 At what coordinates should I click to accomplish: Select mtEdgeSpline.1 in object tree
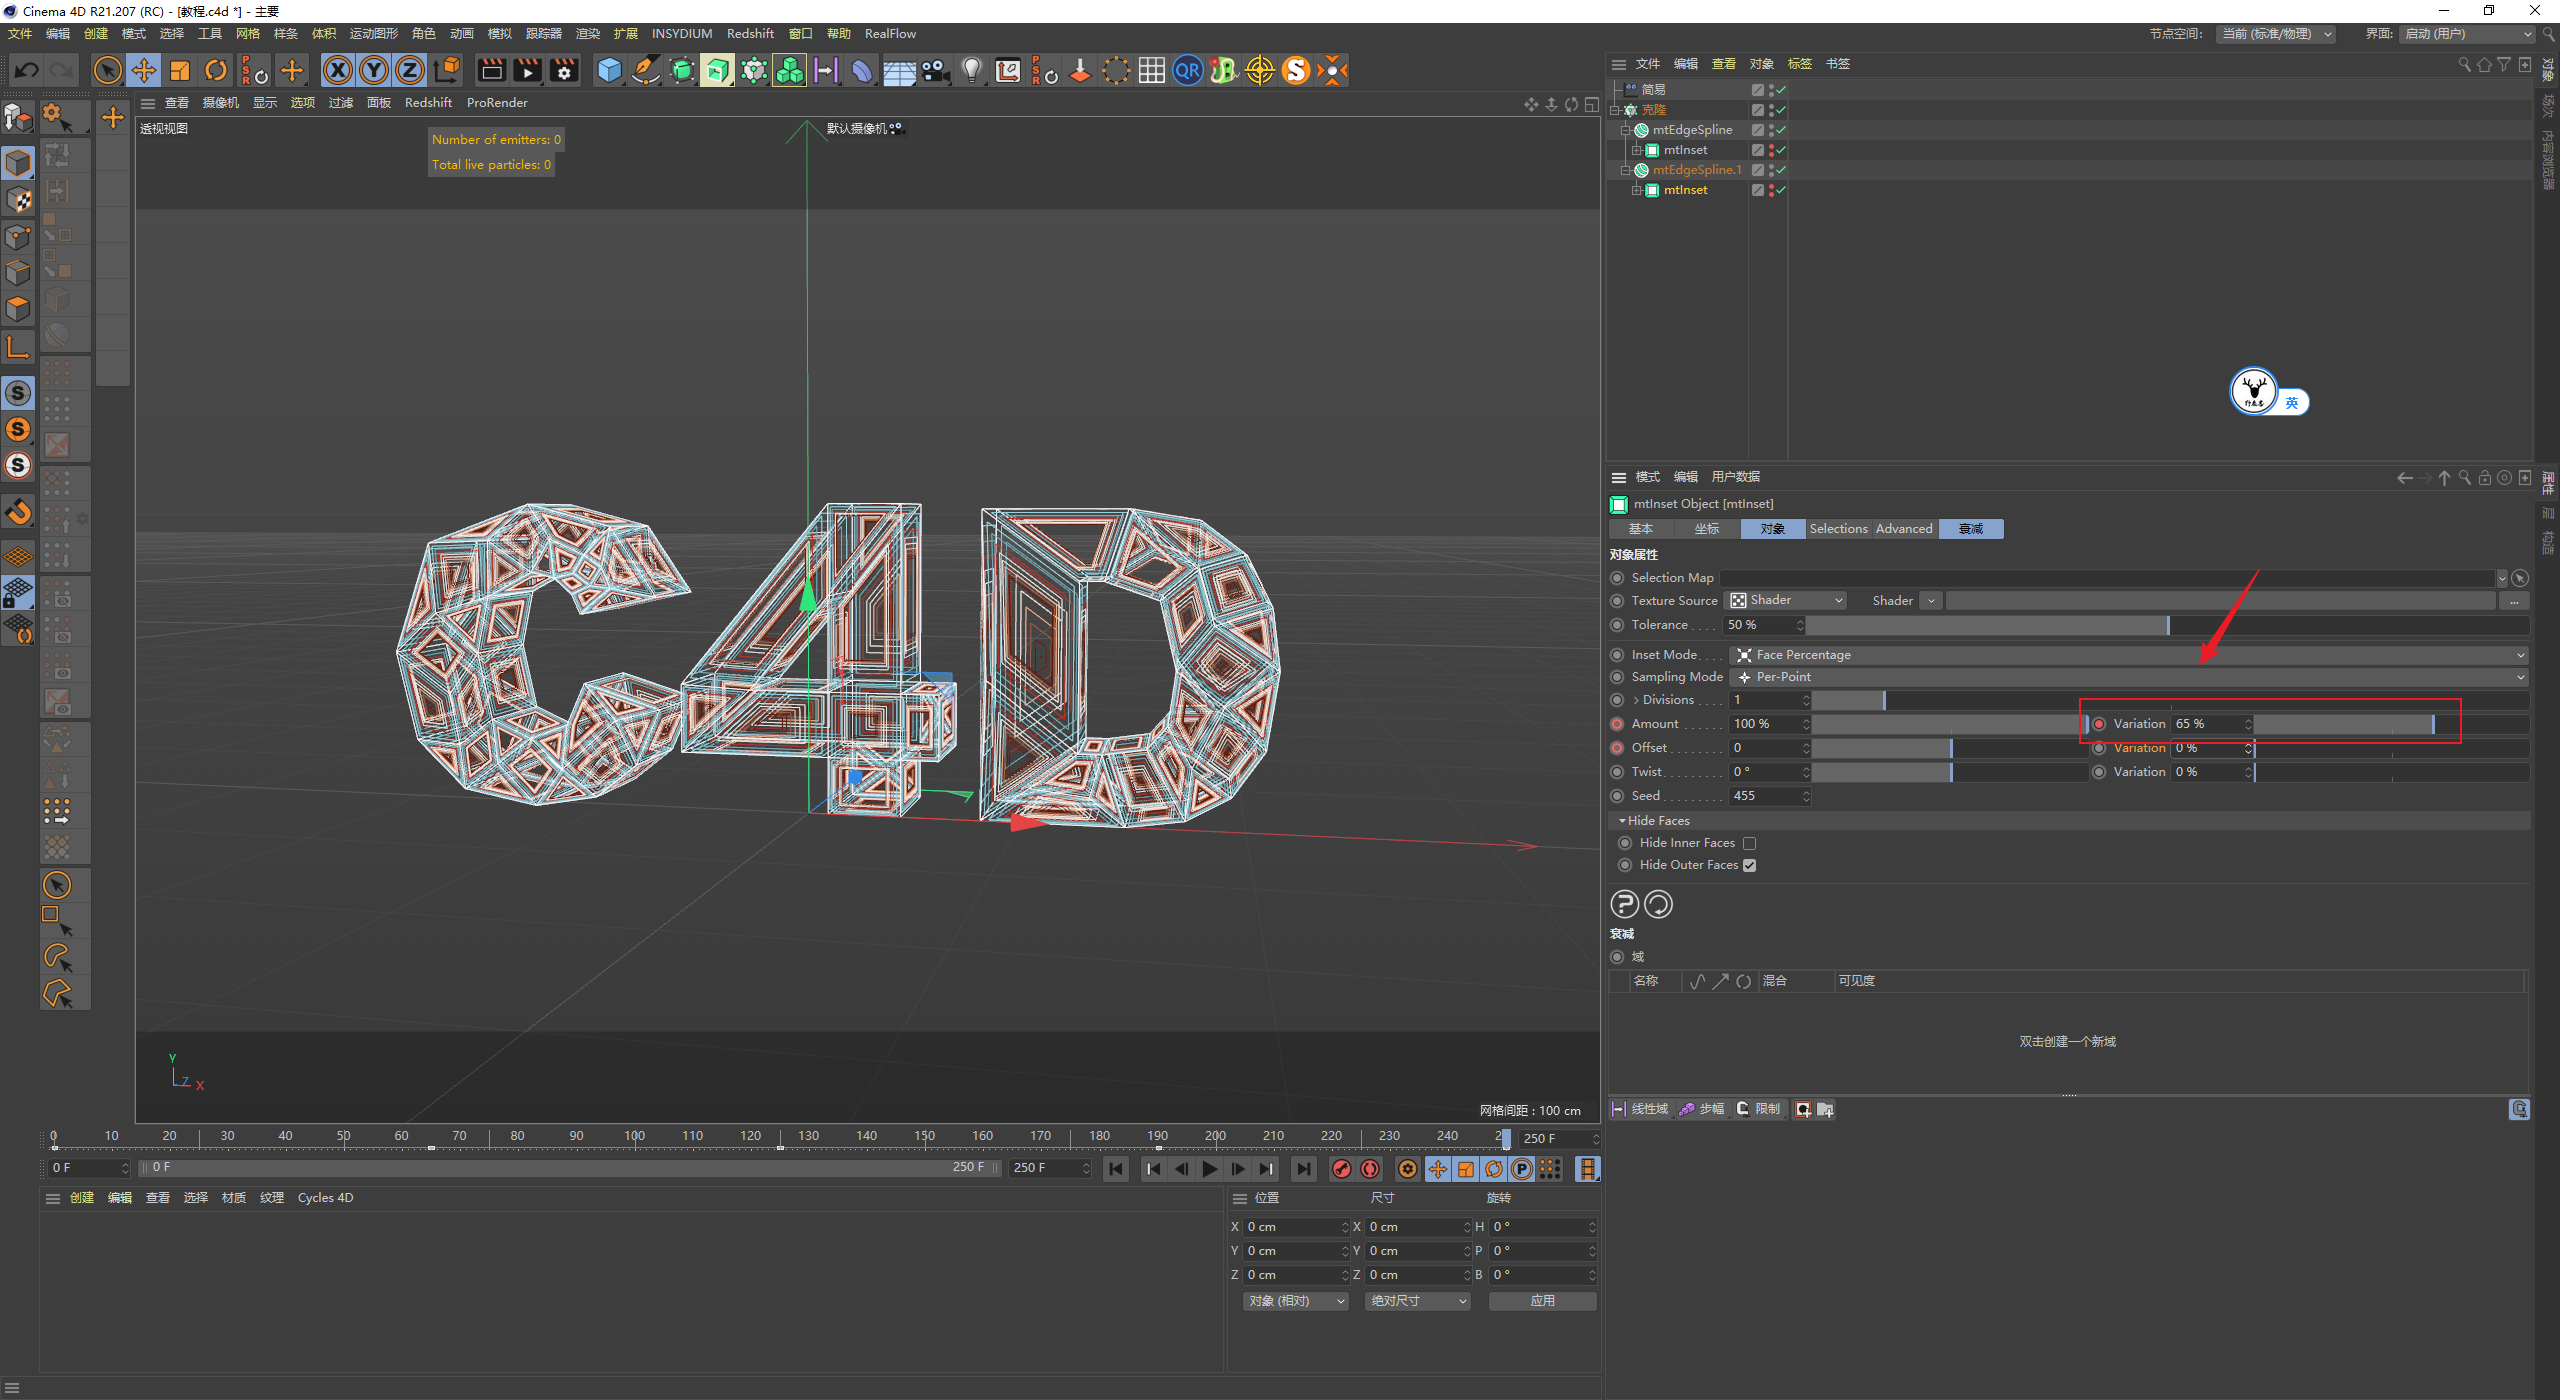click(x=1696, y=170)
